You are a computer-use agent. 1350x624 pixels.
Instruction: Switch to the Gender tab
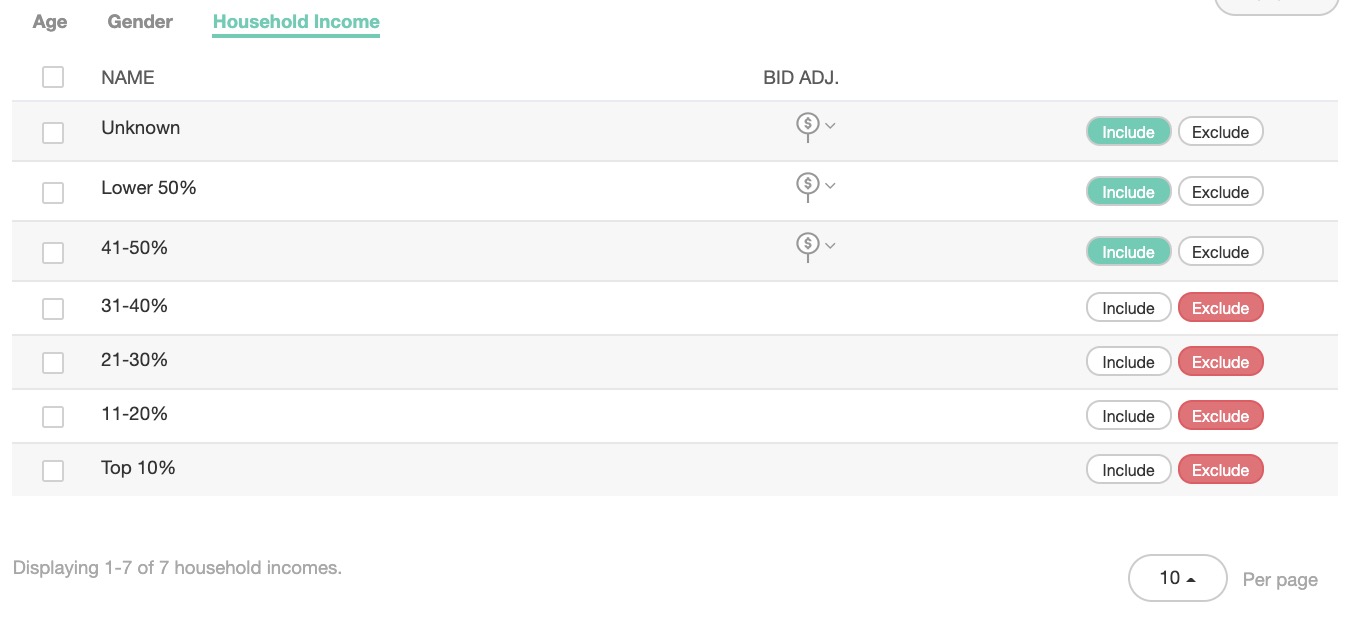point(140,22)
